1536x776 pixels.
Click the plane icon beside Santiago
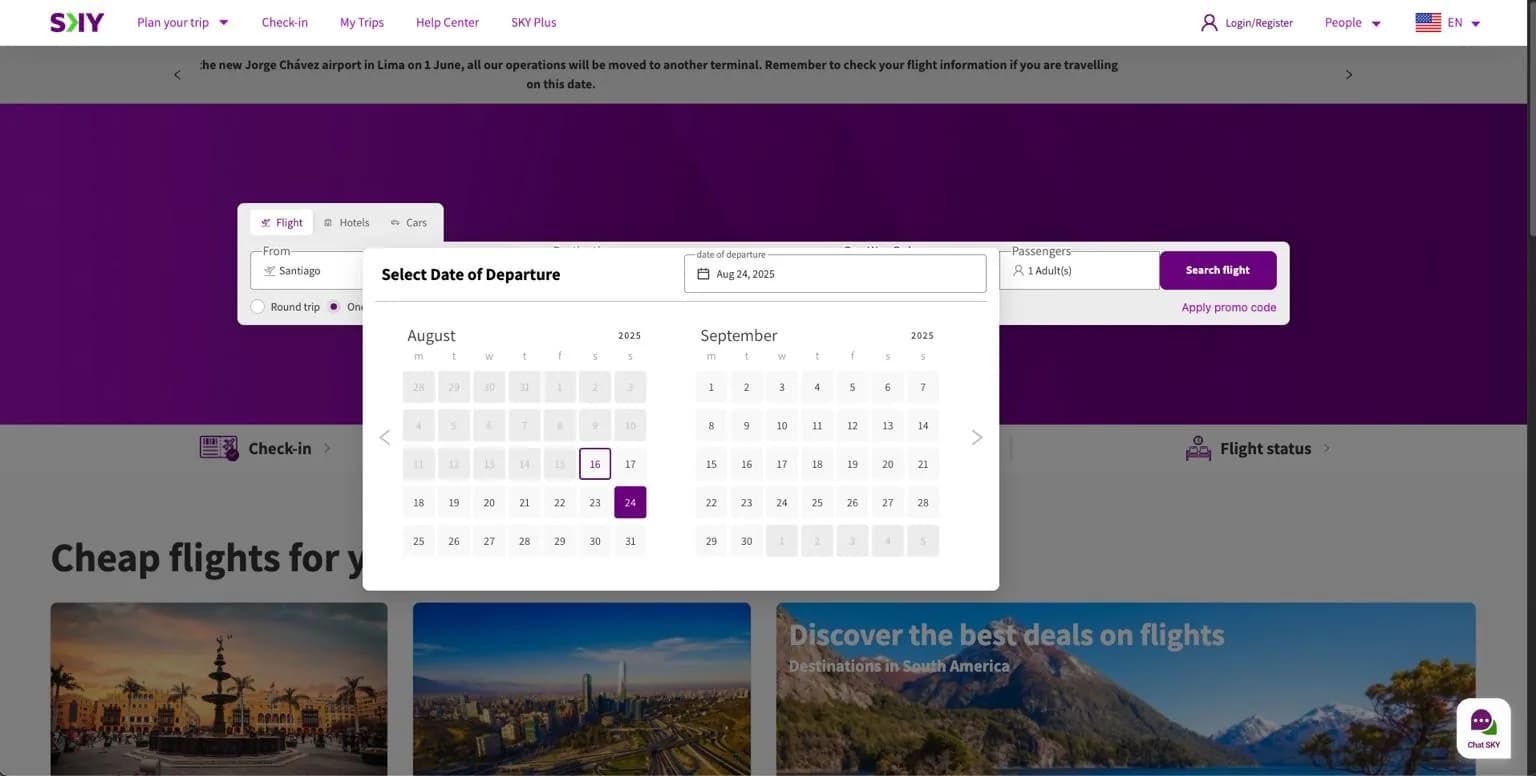click(x=269, y=271)
